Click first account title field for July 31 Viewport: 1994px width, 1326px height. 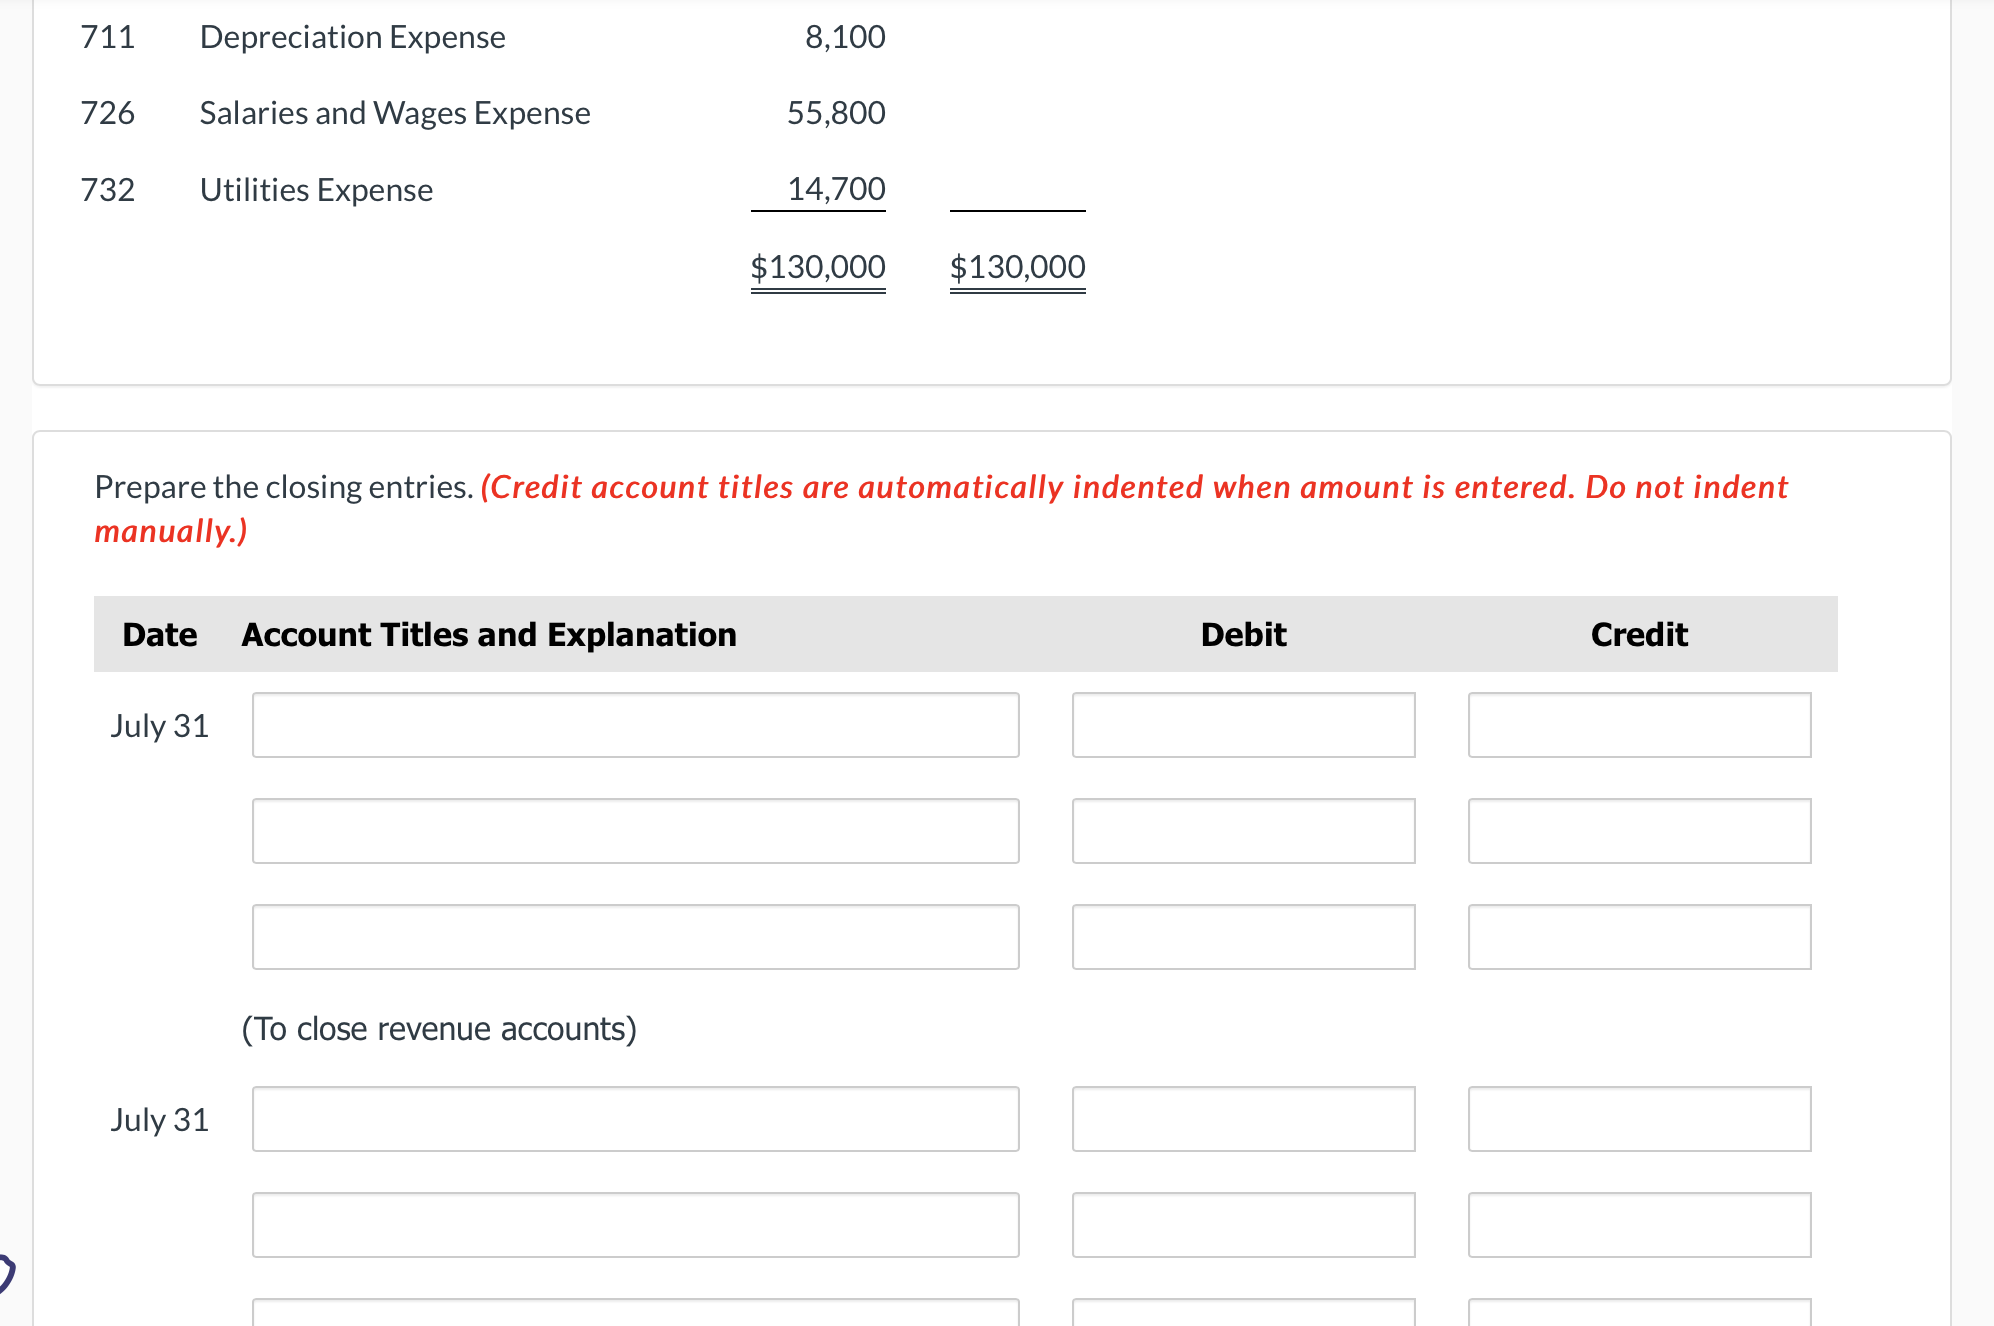(x=635, y=725)
